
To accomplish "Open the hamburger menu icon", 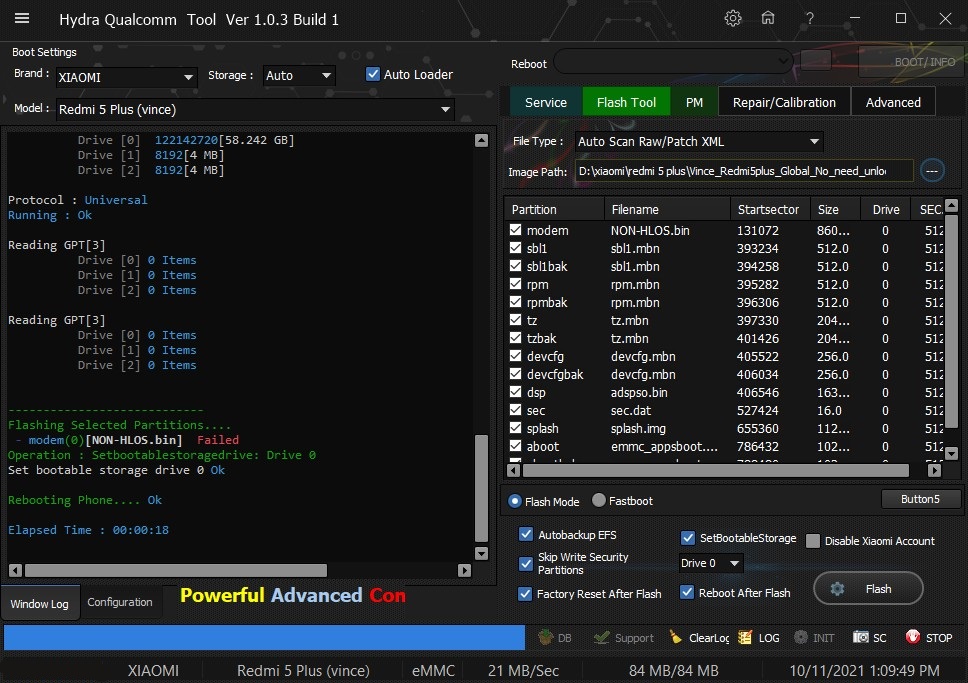I will coord(22,19).
